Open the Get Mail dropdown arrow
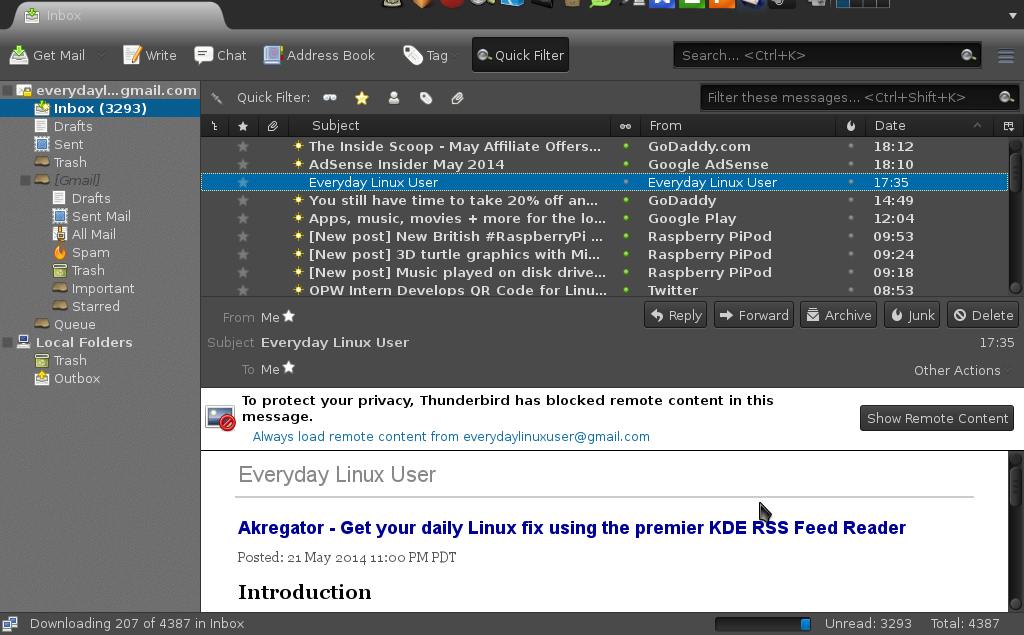The image size is (1024, 635). click(101, 55)
